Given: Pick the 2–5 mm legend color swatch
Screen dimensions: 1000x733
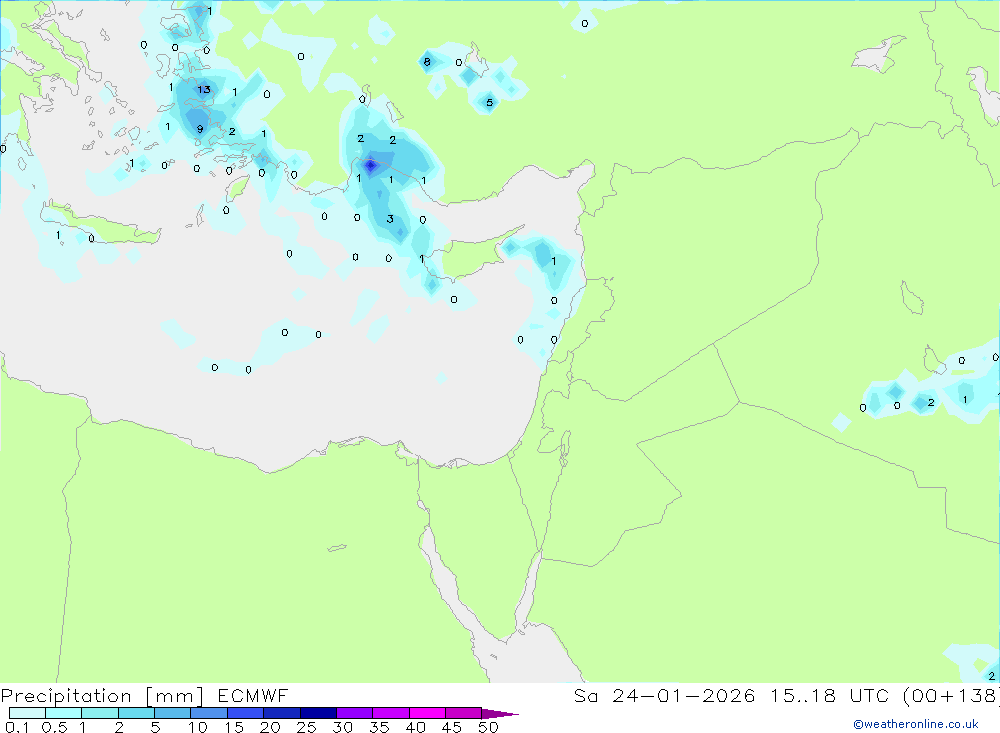Looking at the screenshot, I should click(136, 713).
